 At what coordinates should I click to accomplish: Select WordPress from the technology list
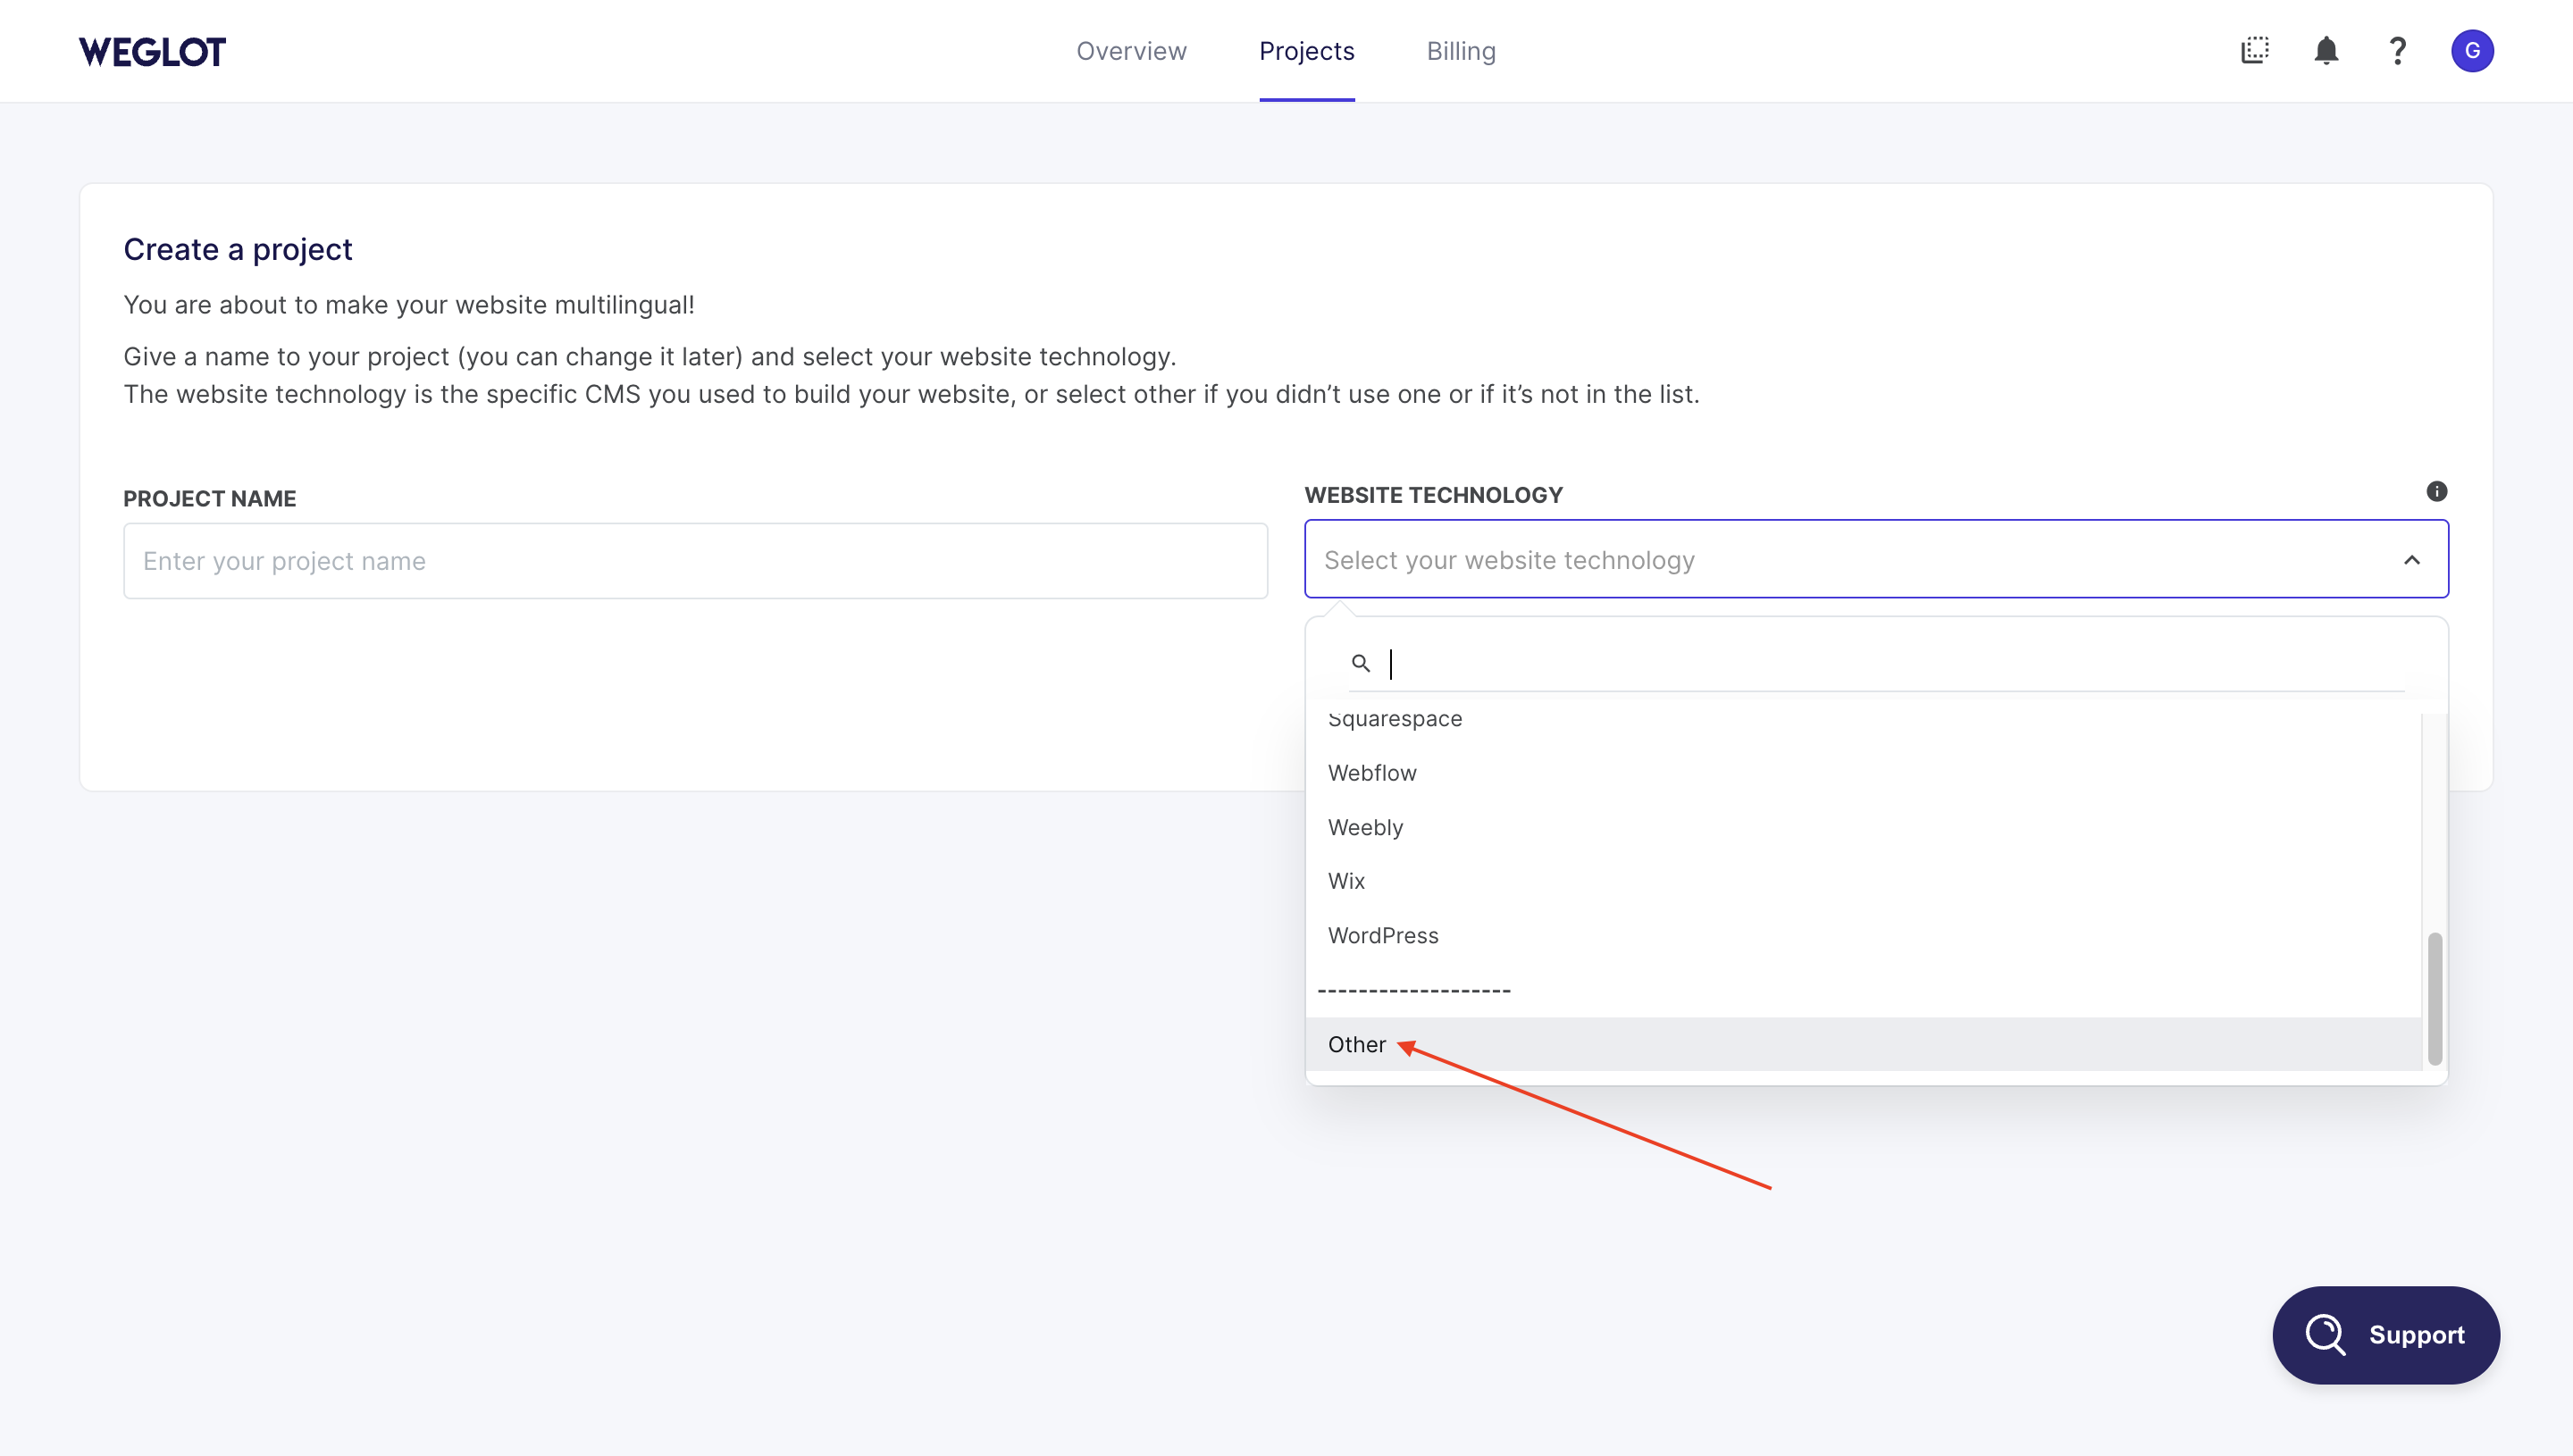pyautogui.click(x=1383, y=935)
